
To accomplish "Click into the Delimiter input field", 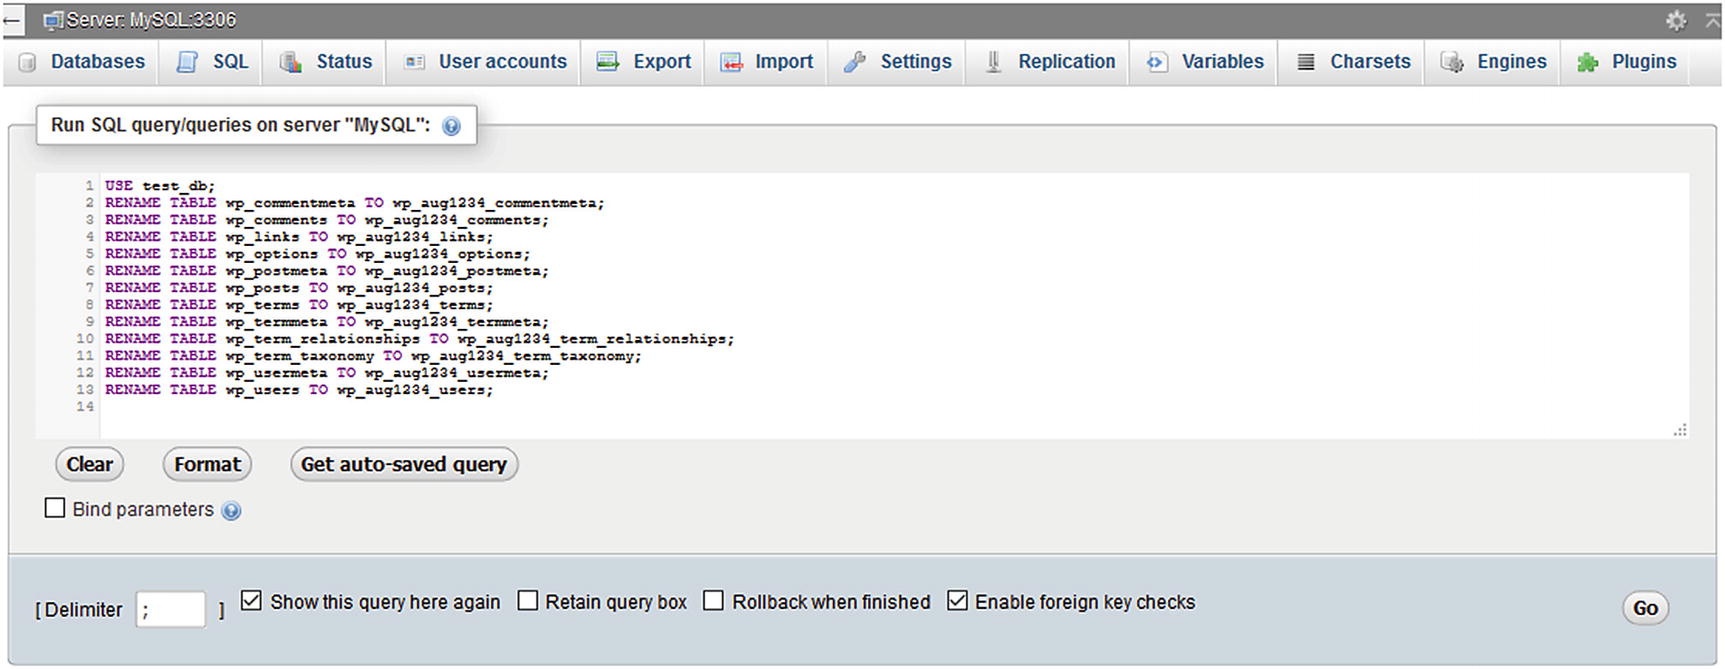I will coord(171,609).
